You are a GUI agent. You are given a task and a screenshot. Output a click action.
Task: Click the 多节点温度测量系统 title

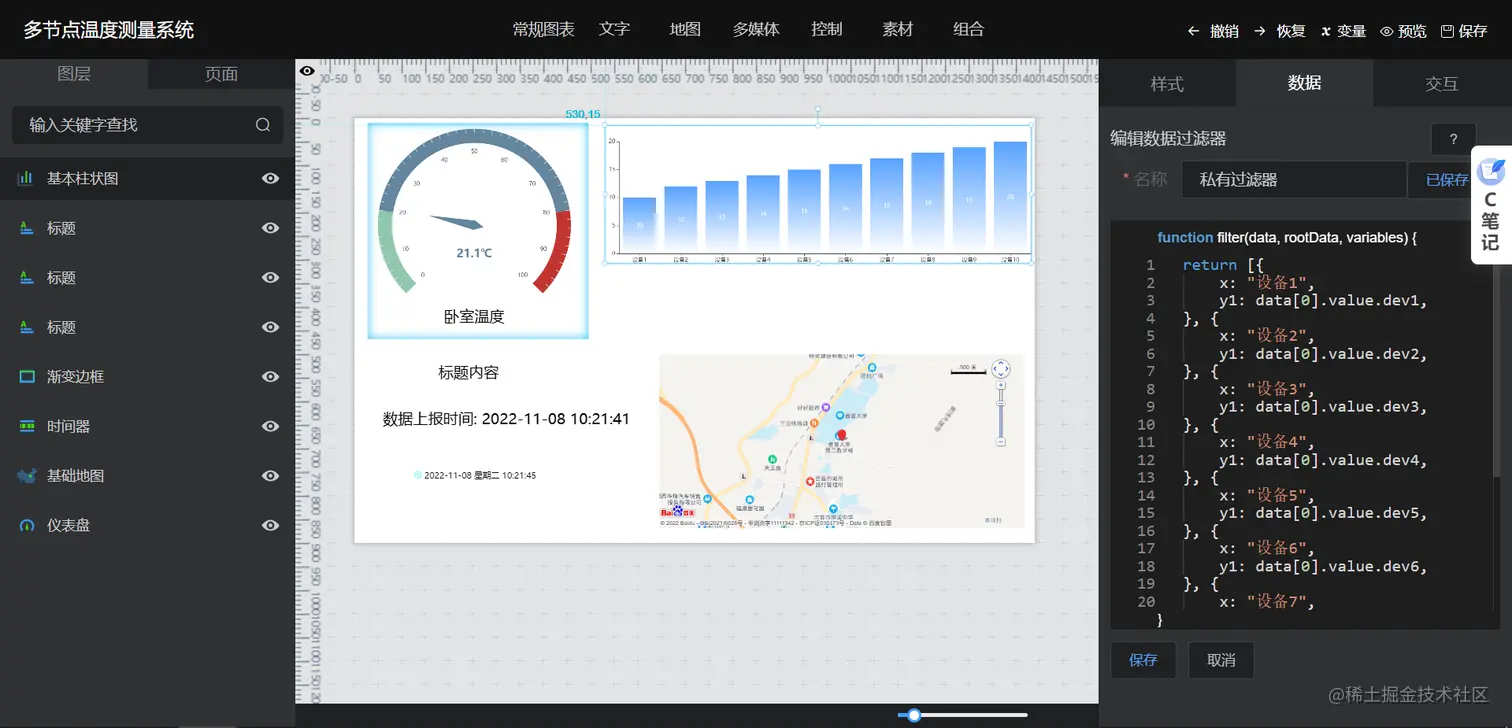109,30
